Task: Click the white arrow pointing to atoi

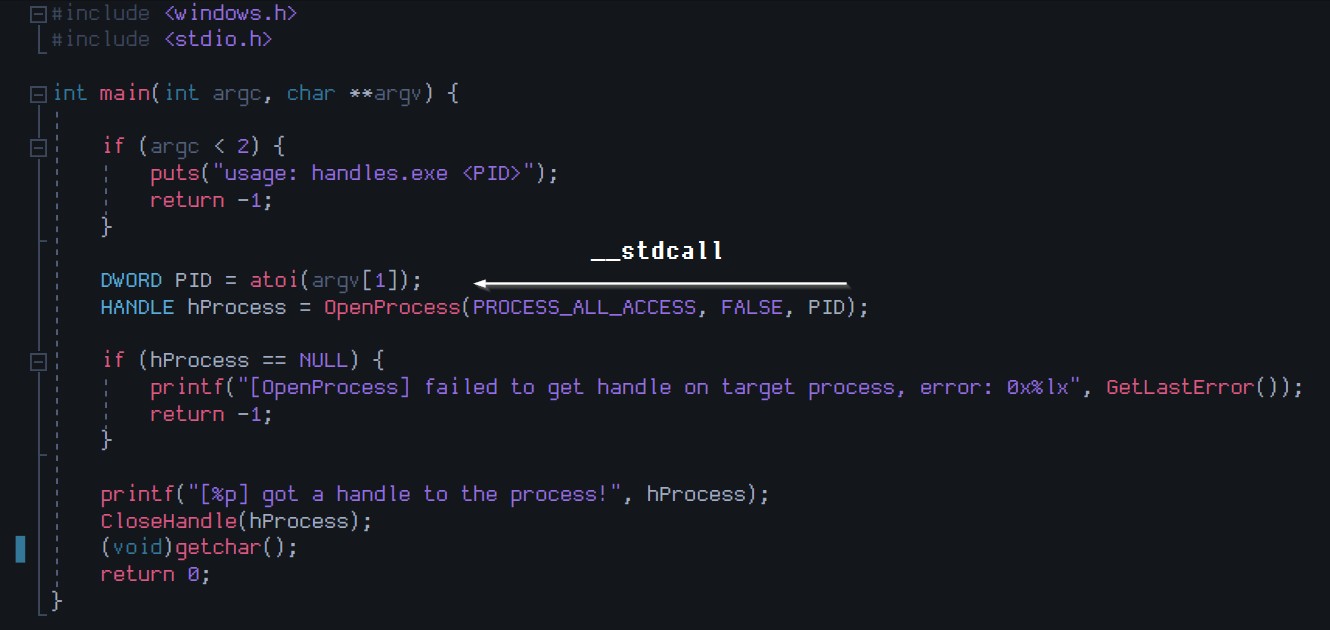Action: point(661,284)
